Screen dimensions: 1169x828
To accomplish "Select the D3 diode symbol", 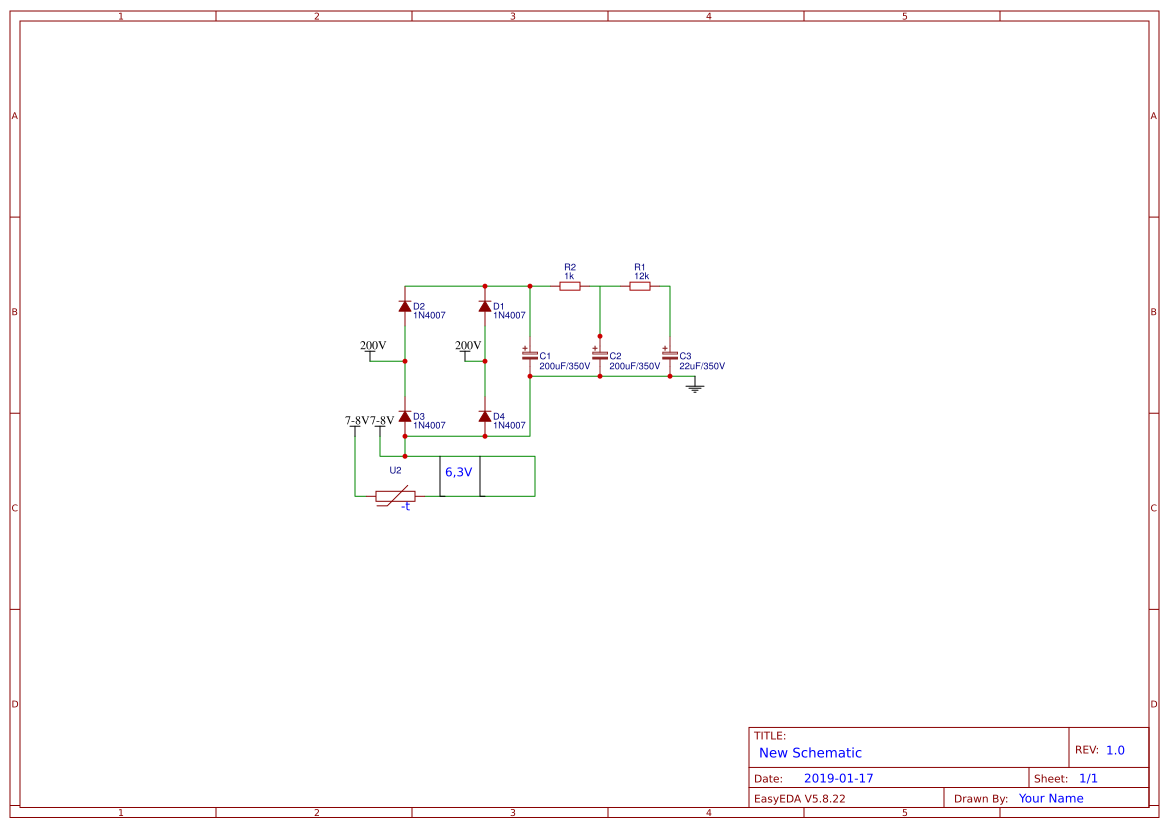I will pyautogui.click(x=405, y=416).
